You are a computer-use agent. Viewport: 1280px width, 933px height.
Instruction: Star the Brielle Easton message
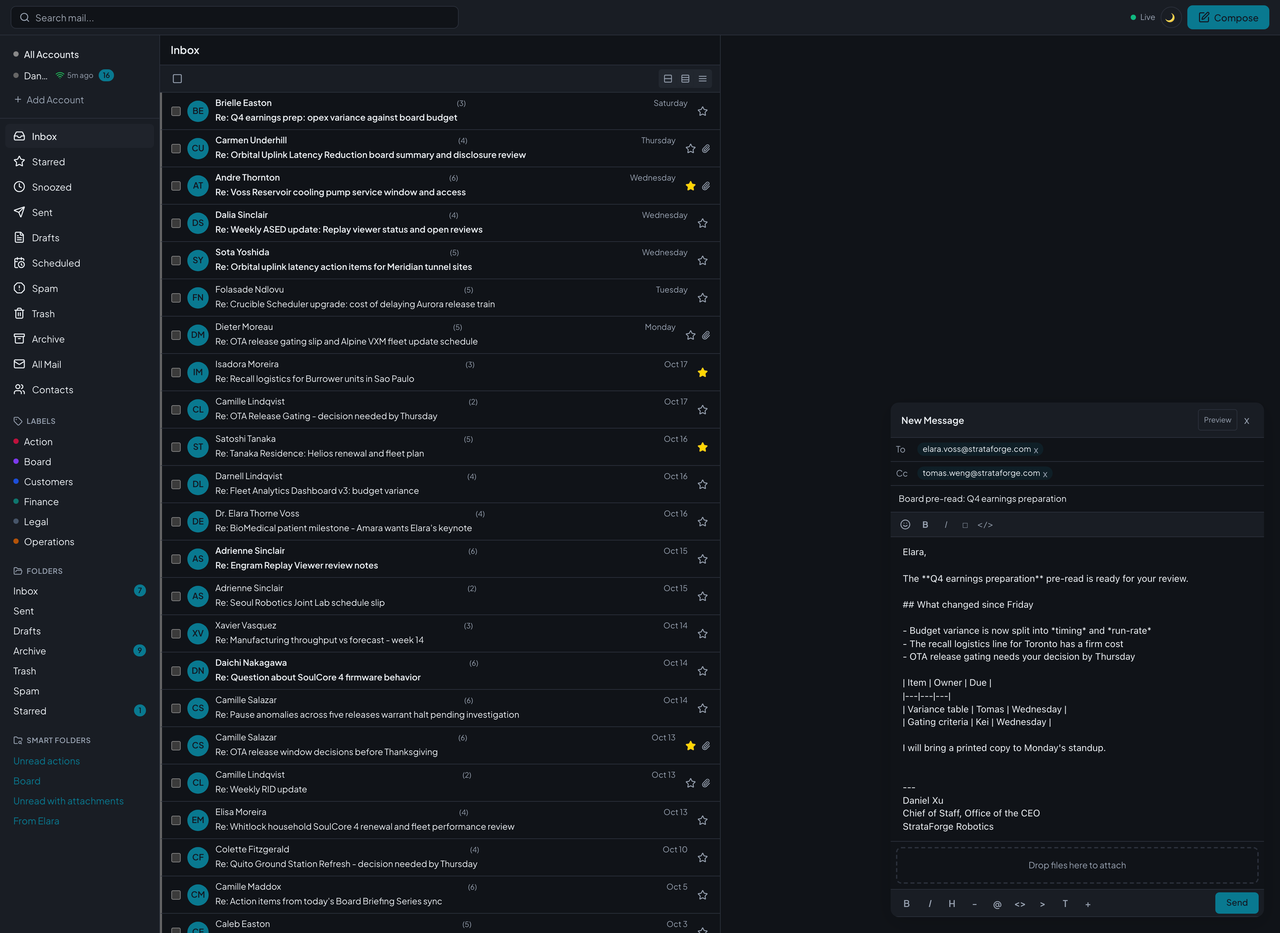(x=703, y=111)
